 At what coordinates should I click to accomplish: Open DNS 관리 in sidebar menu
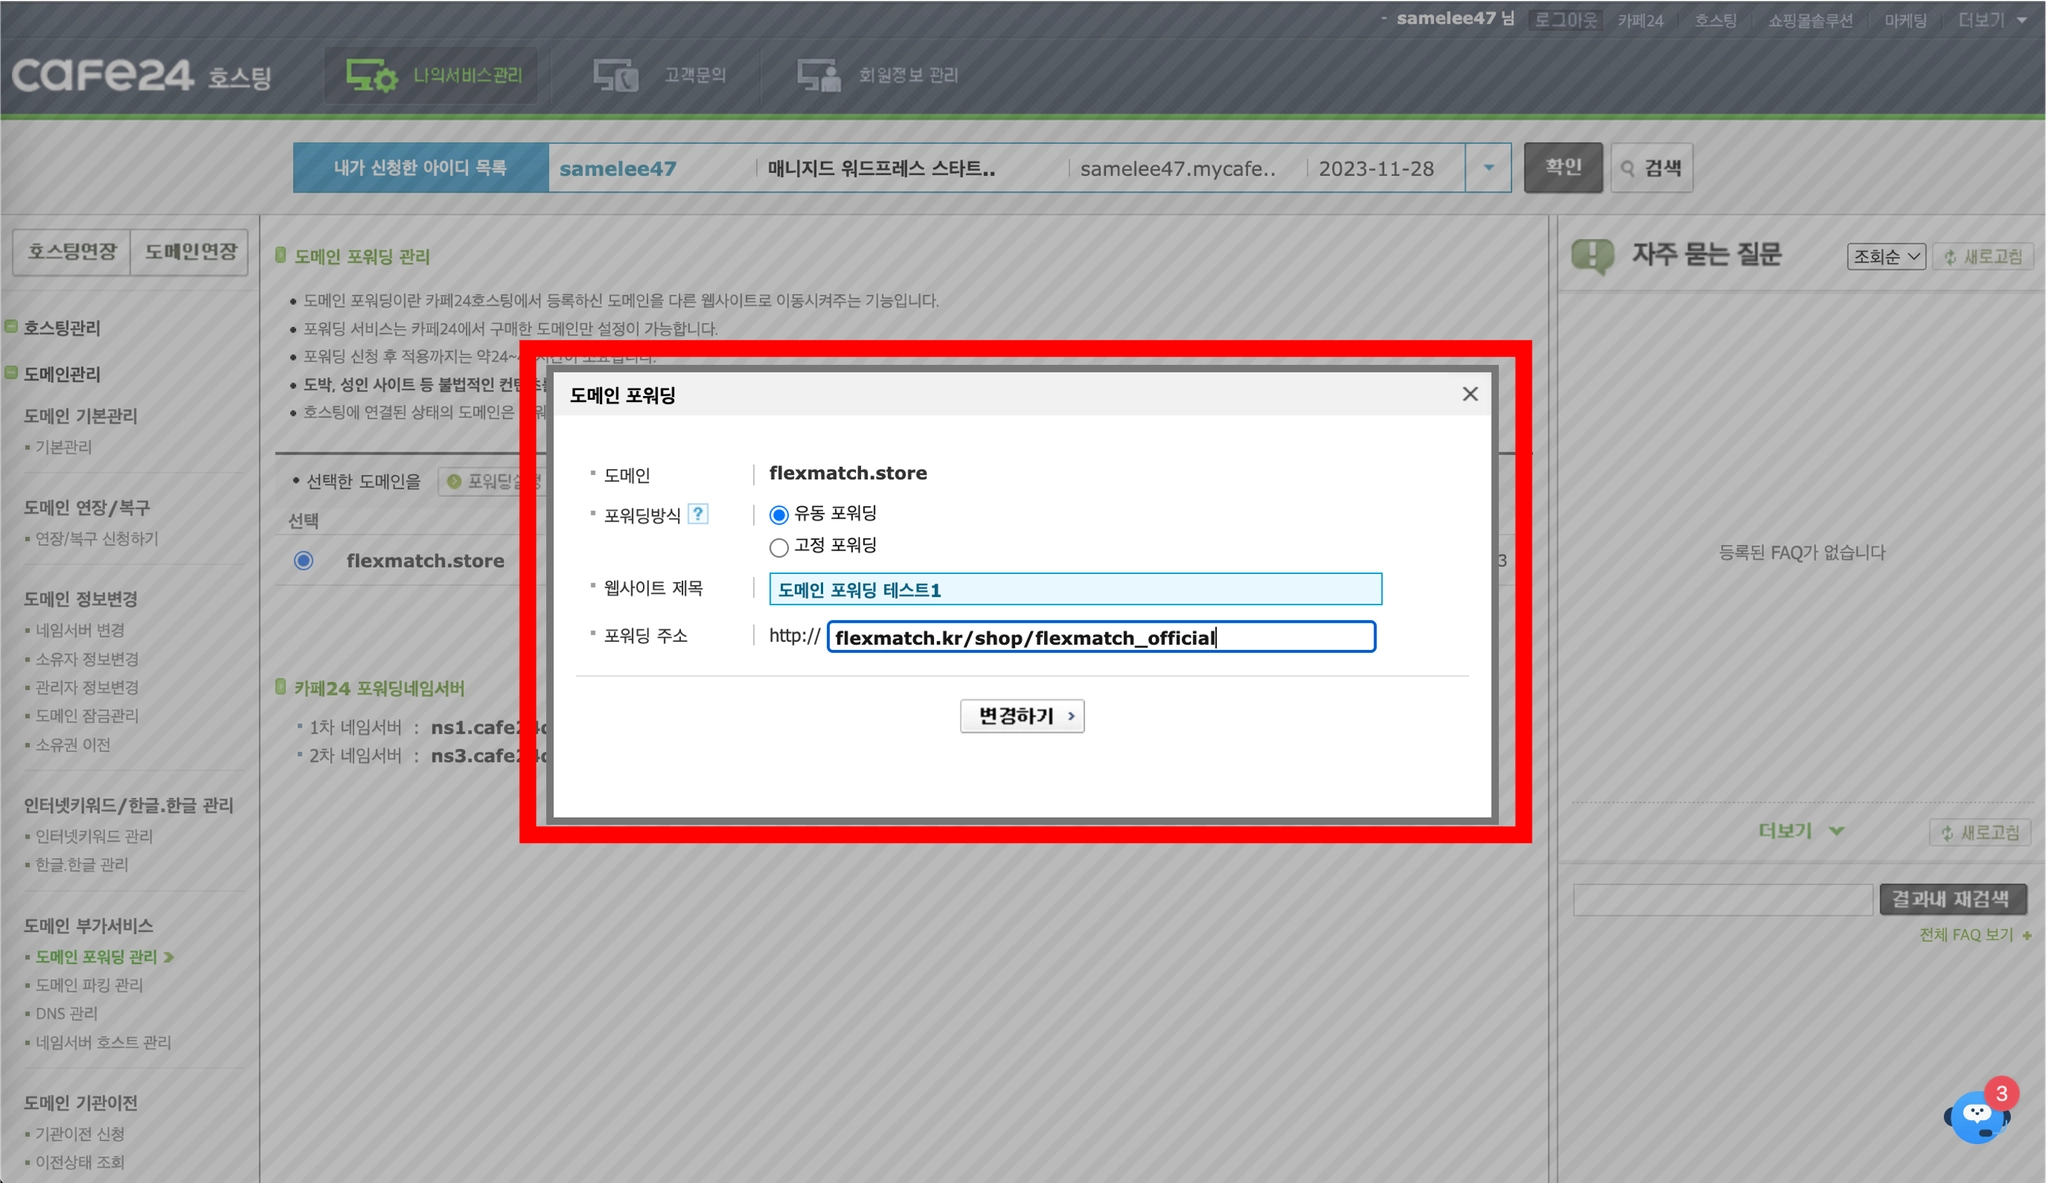tap(66, 1013)
